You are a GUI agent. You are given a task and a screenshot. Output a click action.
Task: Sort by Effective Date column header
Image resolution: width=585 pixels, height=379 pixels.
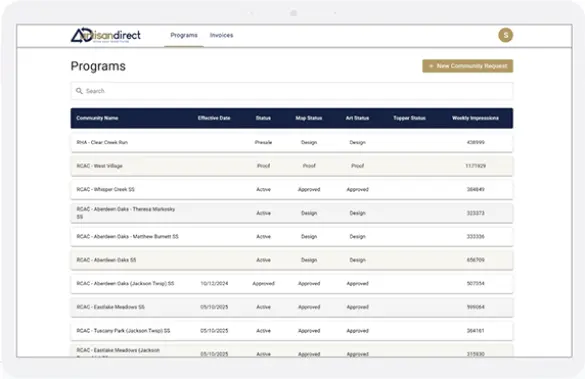tap(214, 118)
